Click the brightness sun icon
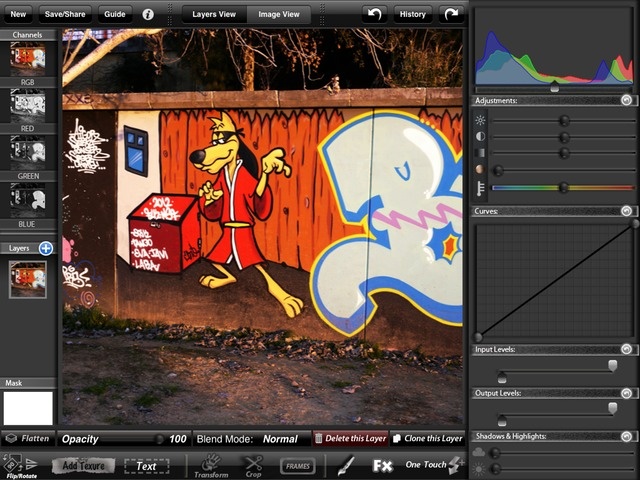Screen dimensions: 640x480 (x=480, y=120)
